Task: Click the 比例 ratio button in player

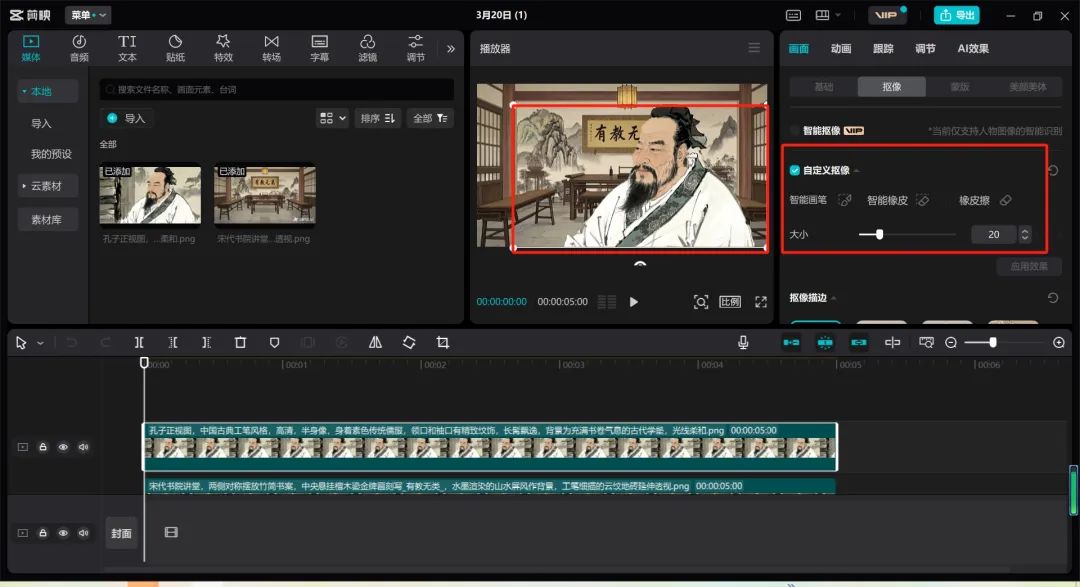Action: tap(730, 302)
